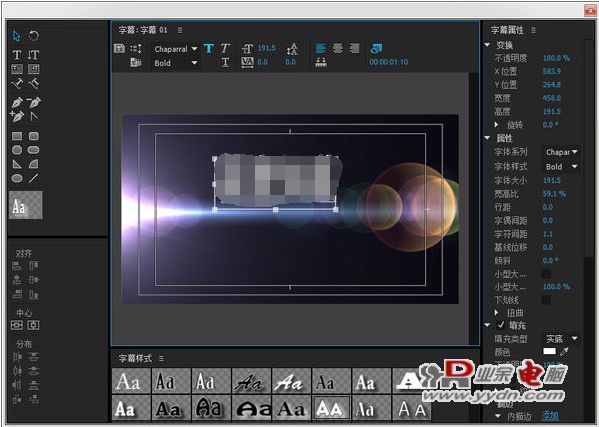Click the 添加 link beside 内描边

[550, 416]
